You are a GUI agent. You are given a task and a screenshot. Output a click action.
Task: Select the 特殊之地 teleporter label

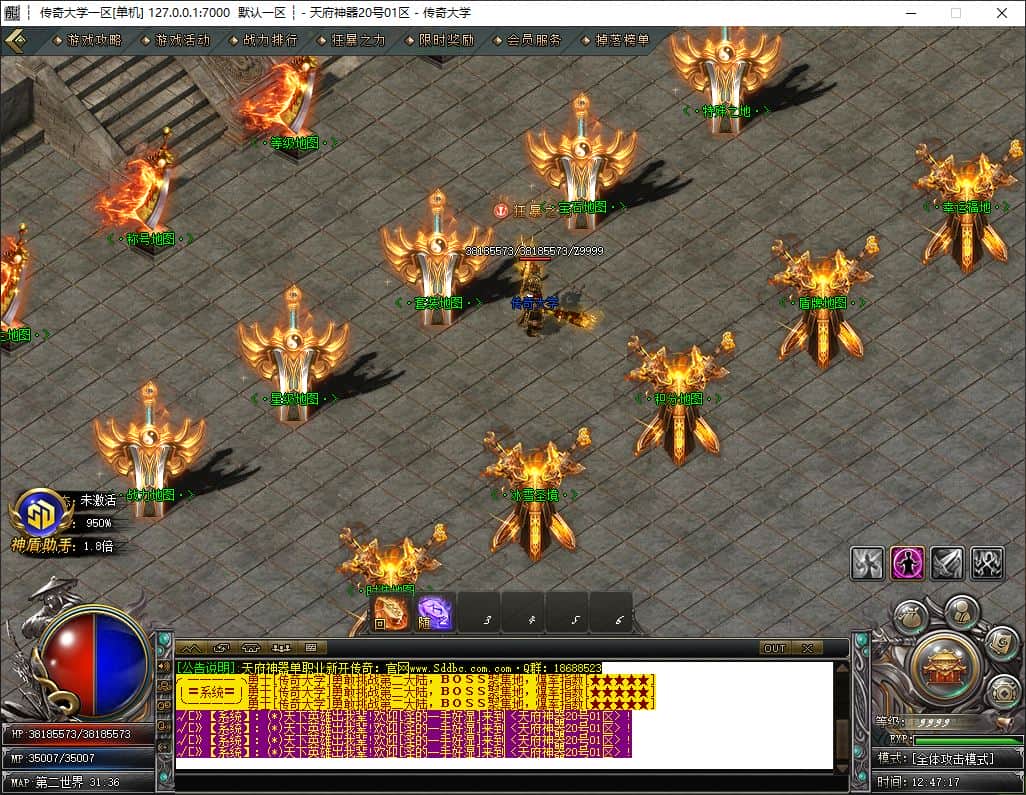(x=726, y=111)
